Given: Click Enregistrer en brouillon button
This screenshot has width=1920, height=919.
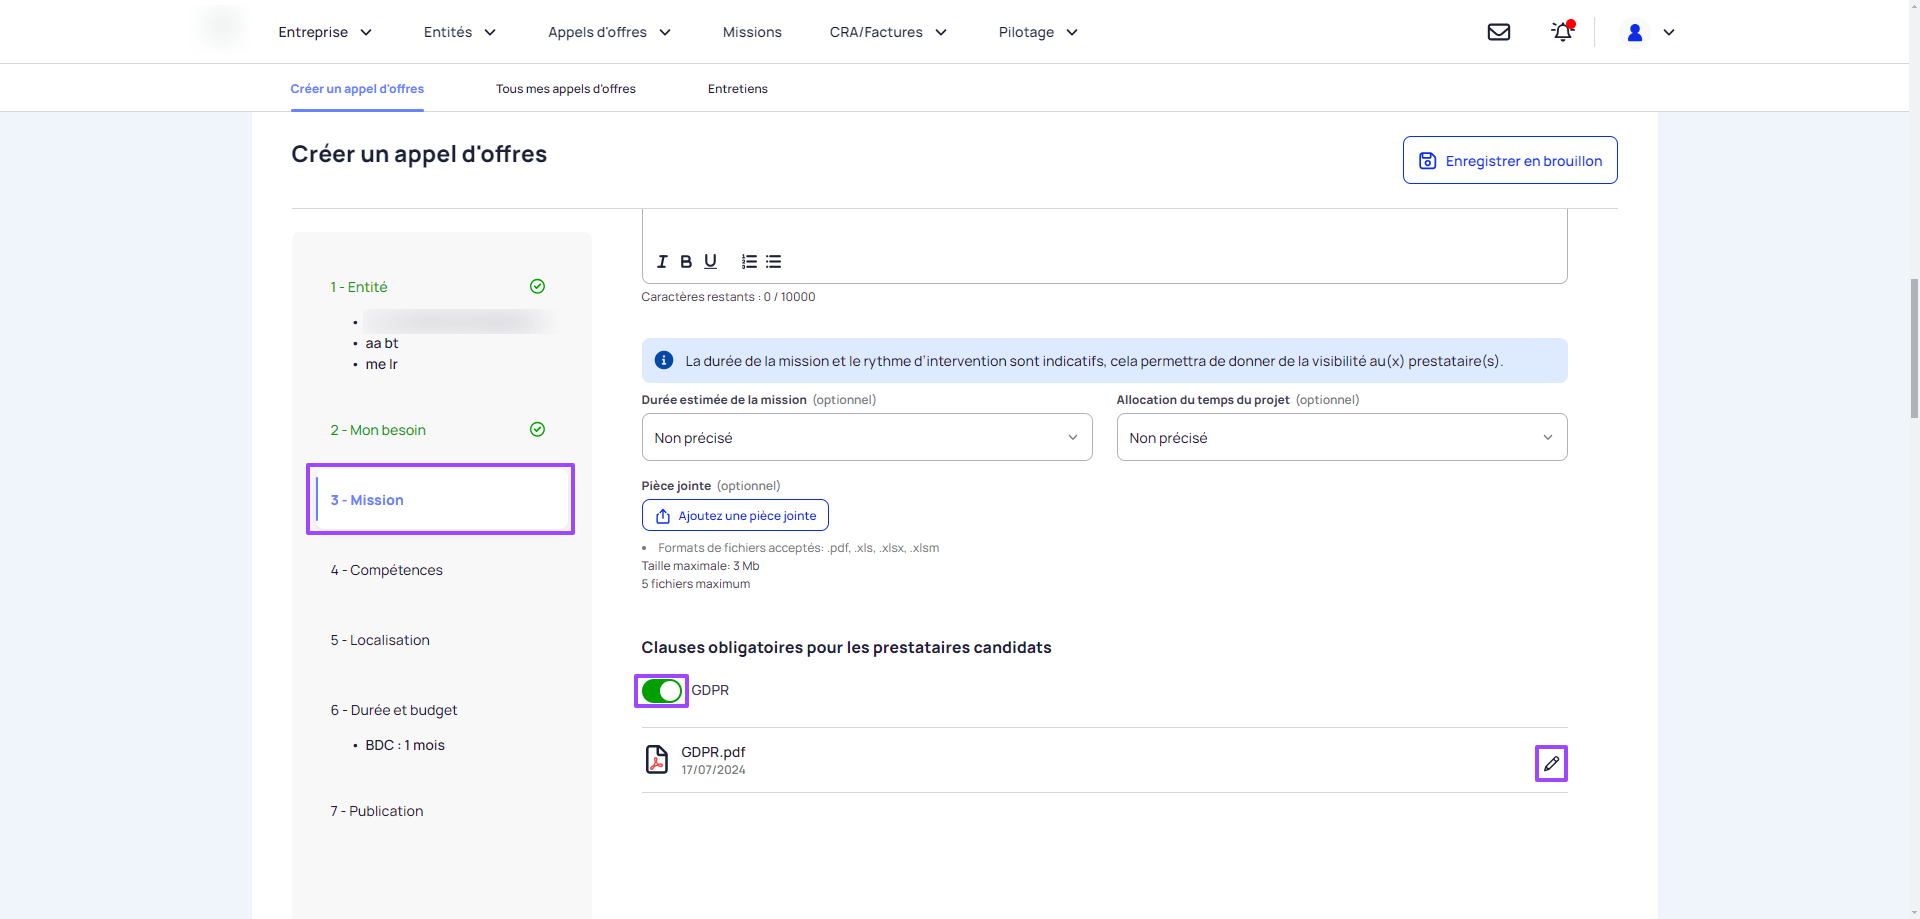Looking at the screenshot, I should point(1510,161).
